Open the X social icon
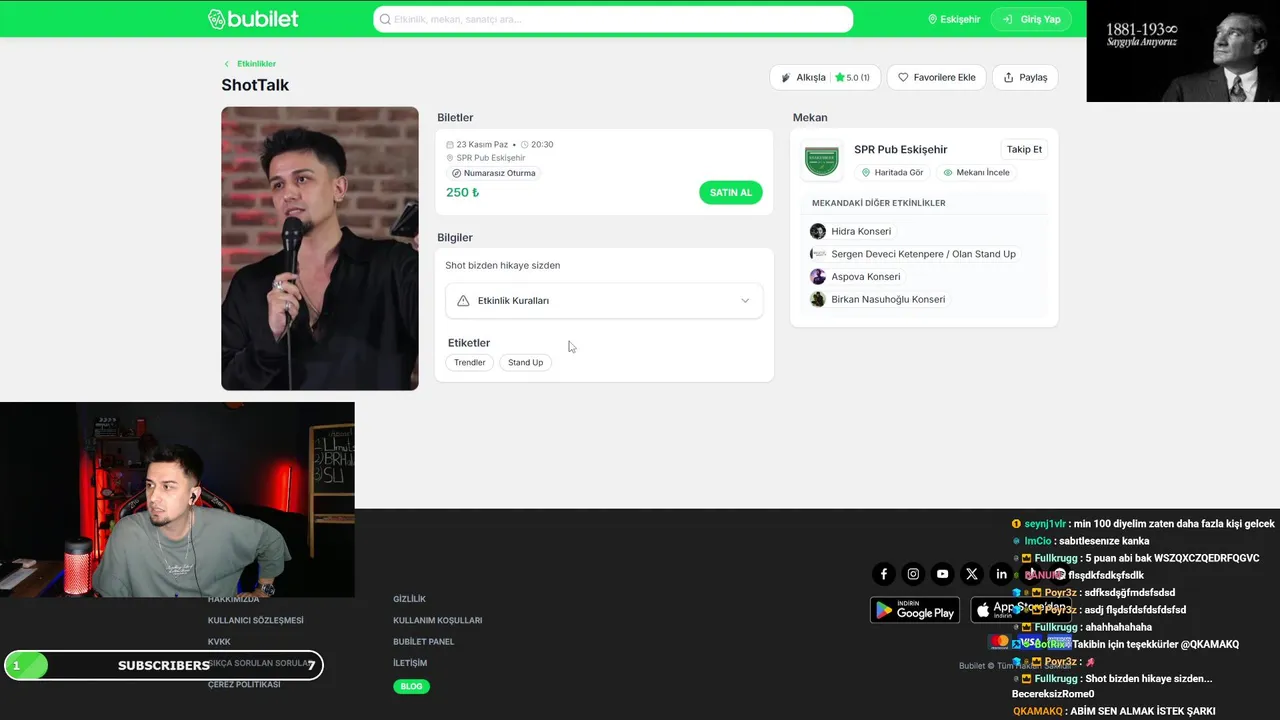The height and width of the screenshot is (720, 1280). (x=971, y=574)
